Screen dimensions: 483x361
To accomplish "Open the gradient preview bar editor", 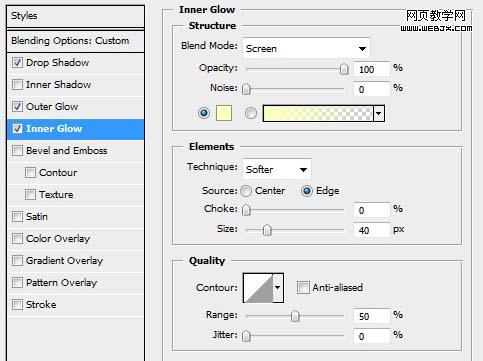I will 318,113.
